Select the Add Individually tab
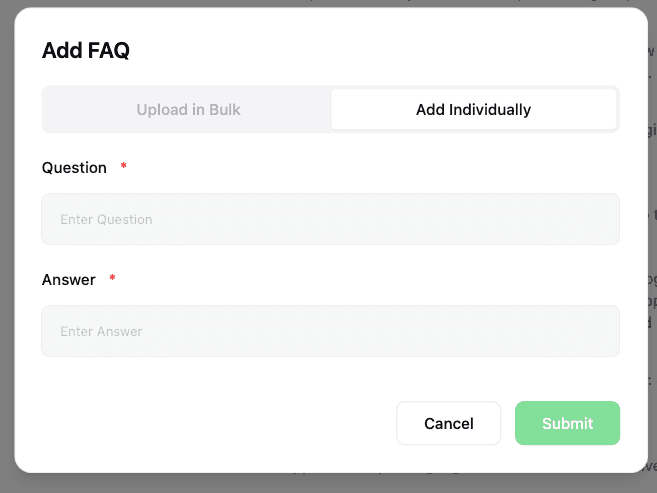Screen dimensions: 657x493 pyautogui.click(x=473, y=110)
